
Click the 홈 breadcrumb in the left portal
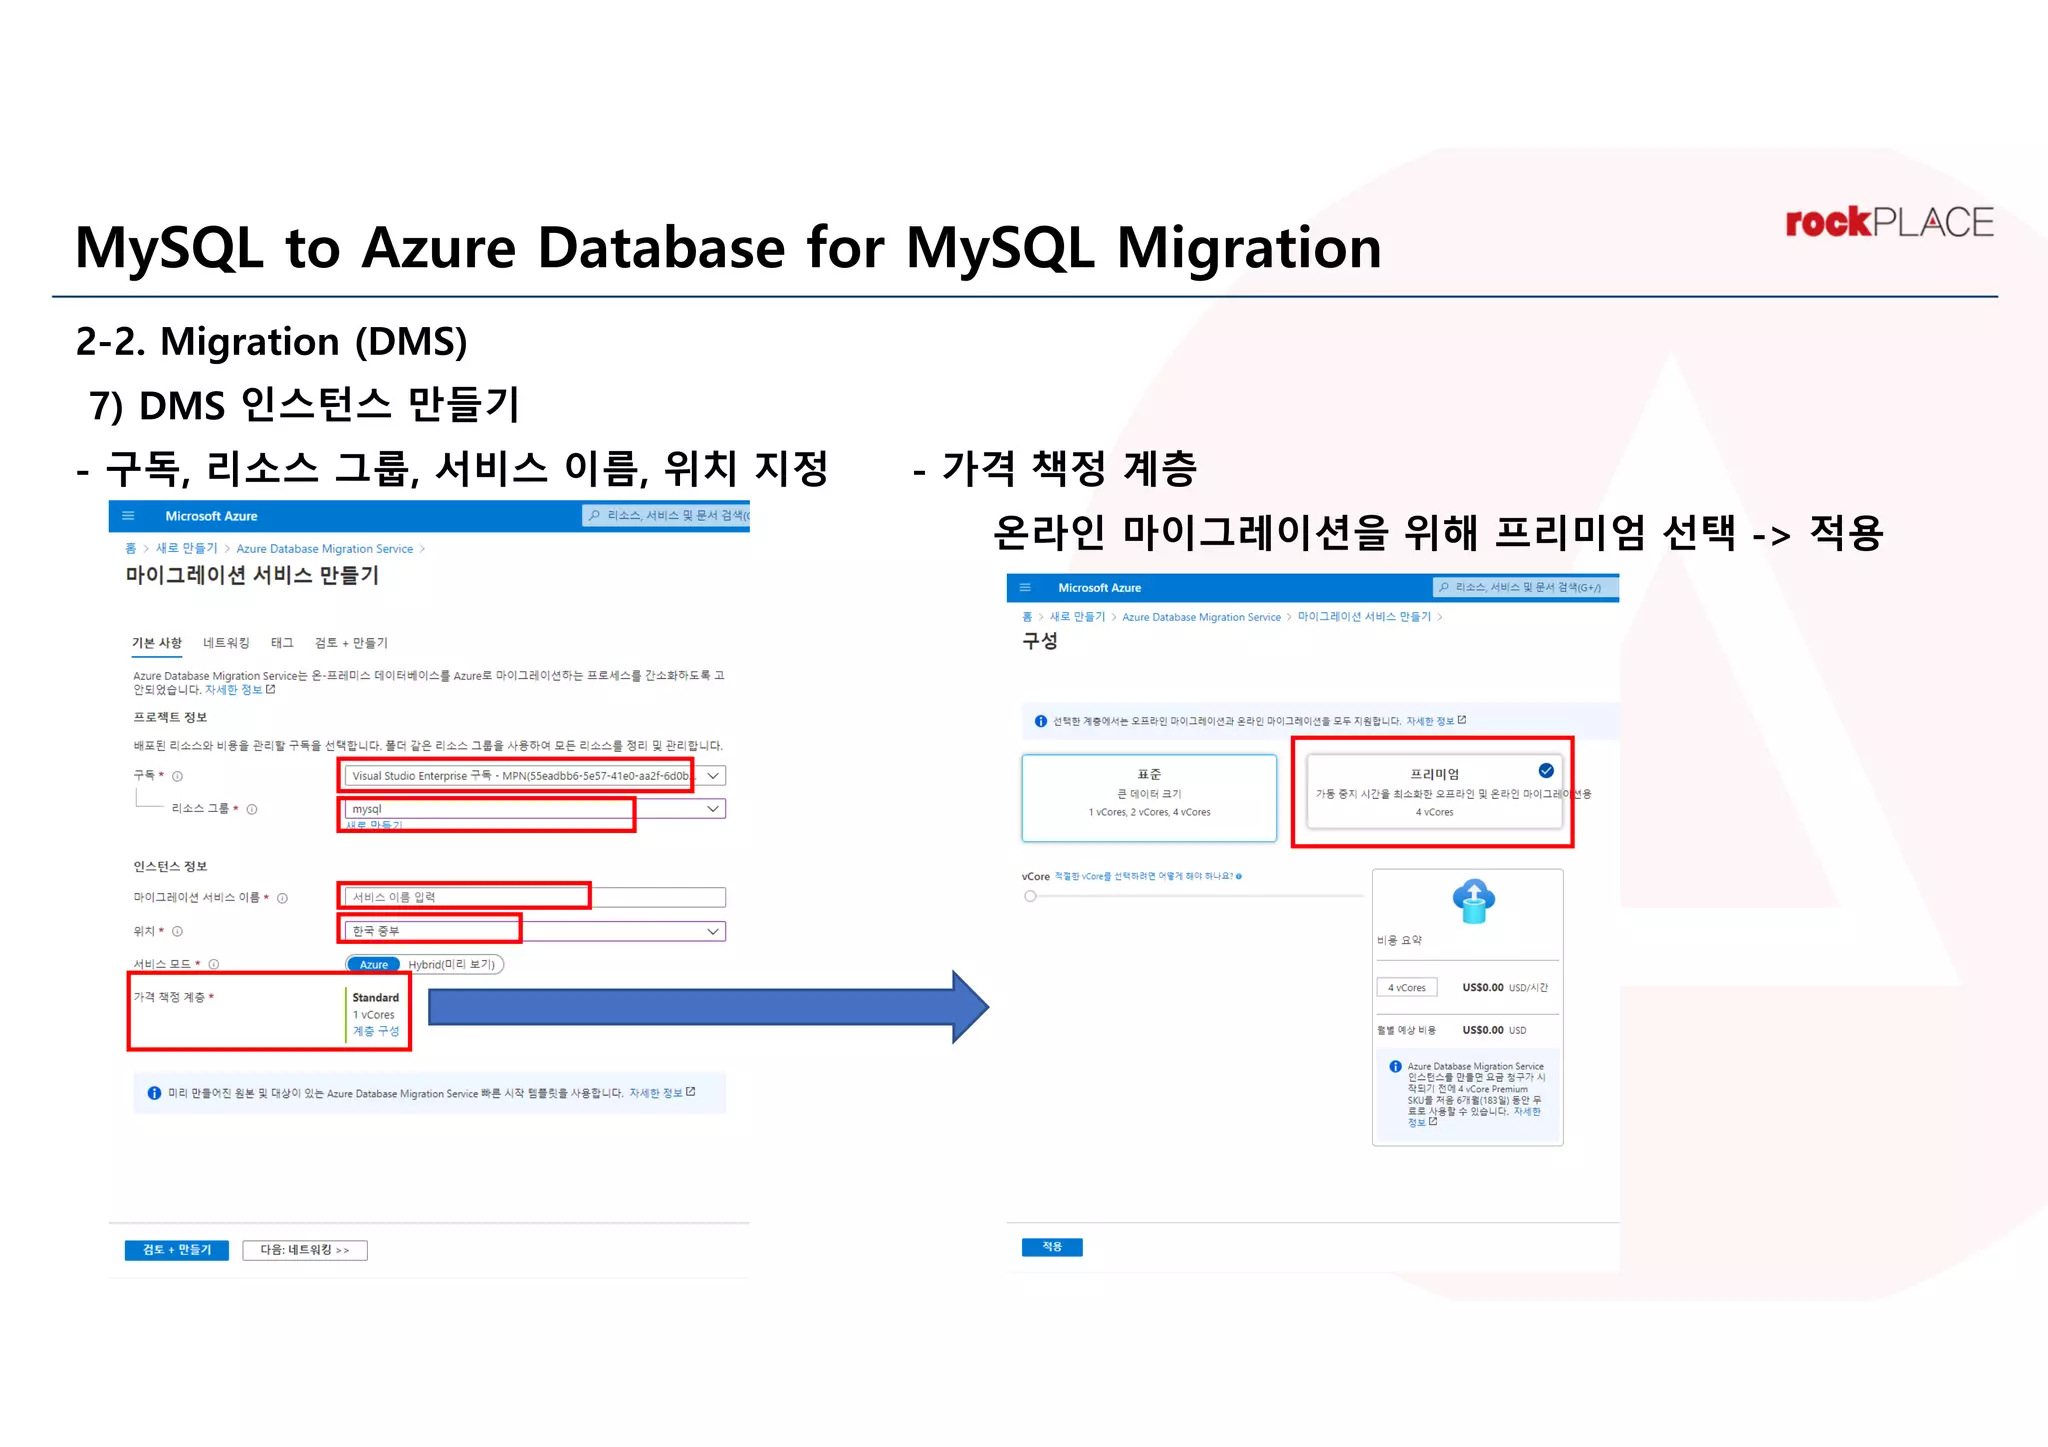(x=130, y=548)
